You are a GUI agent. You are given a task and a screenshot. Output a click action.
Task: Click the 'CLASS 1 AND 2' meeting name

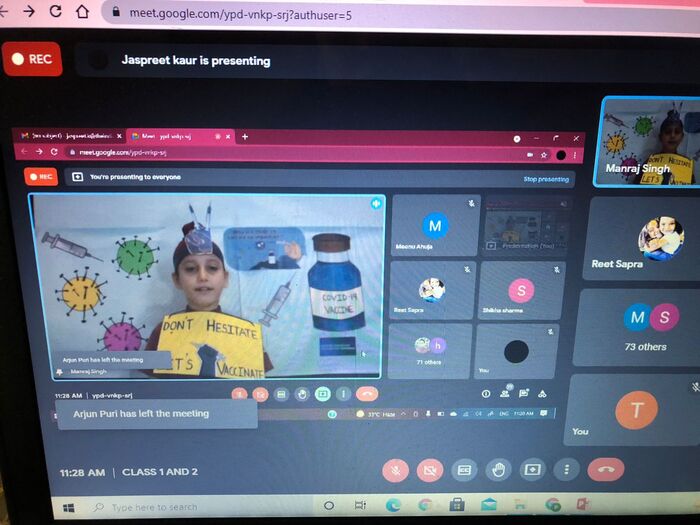[160, 472]
